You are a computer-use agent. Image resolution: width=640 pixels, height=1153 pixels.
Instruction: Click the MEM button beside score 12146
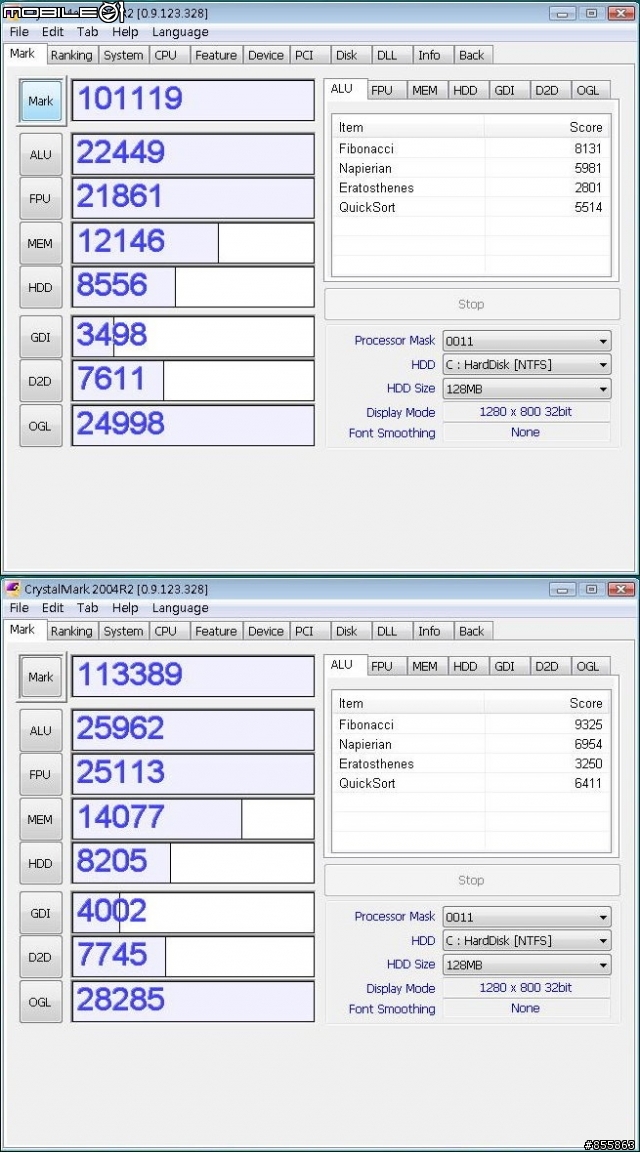click(x=40, y=243)
